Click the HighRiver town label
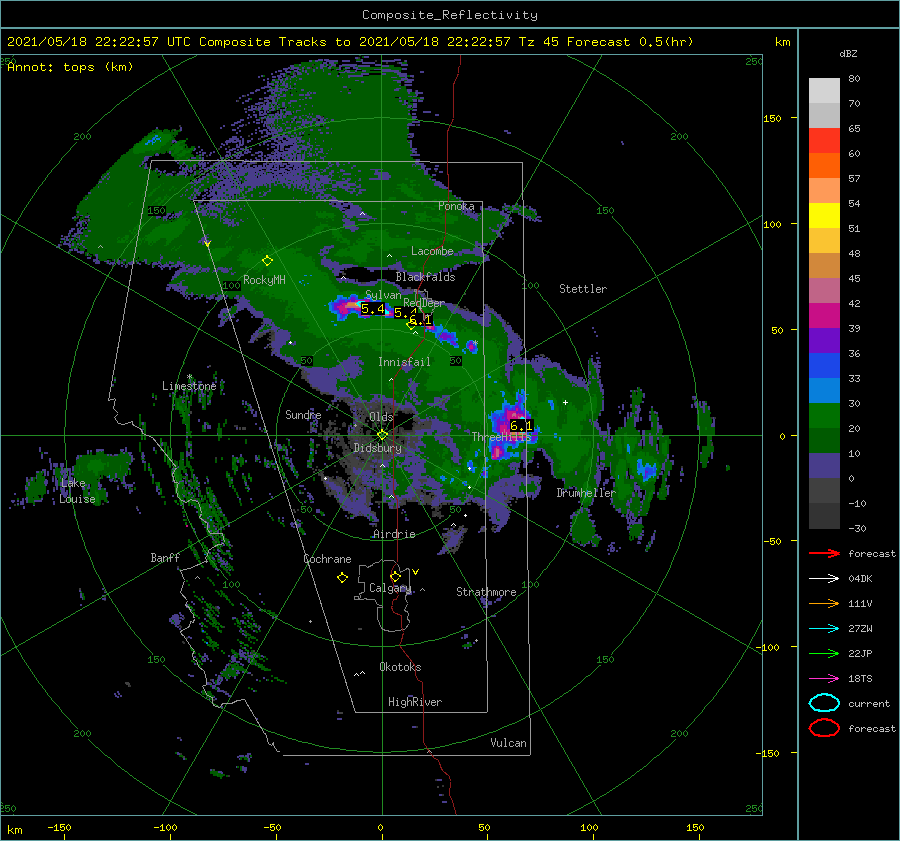 [415, 702]
